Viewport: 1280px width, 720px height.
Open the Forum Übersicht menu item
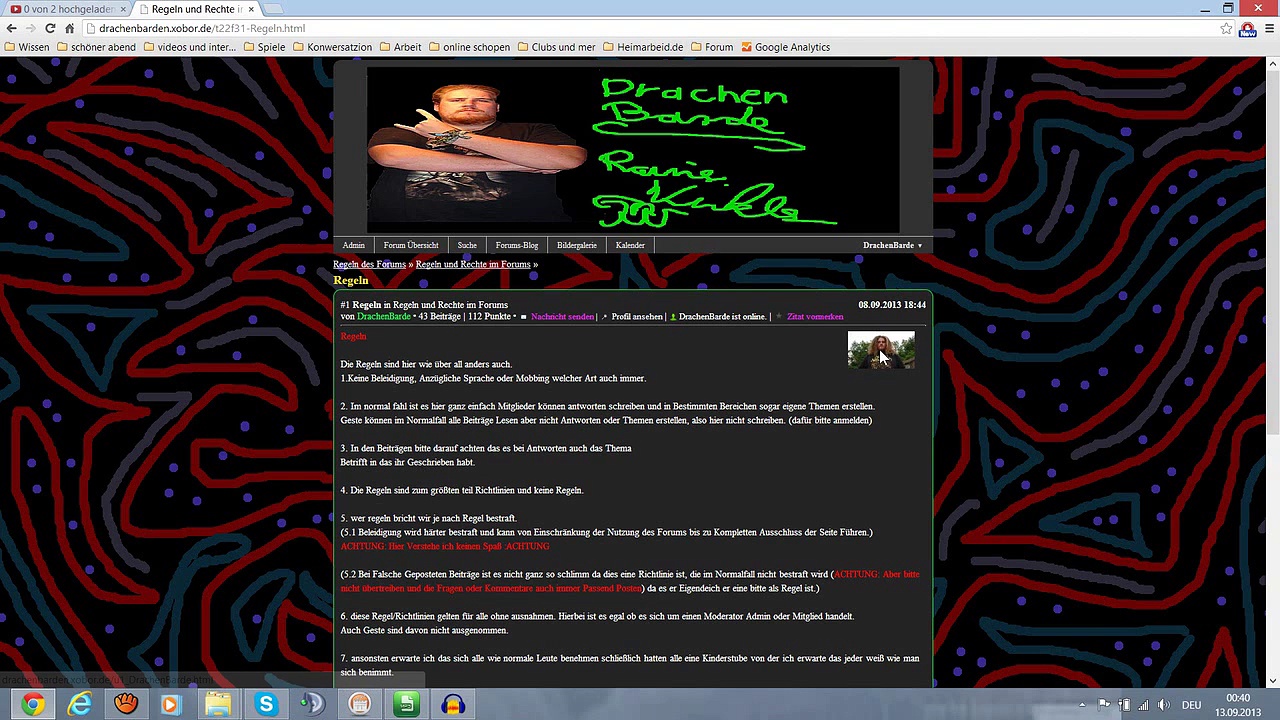click(x=410, y=245)
